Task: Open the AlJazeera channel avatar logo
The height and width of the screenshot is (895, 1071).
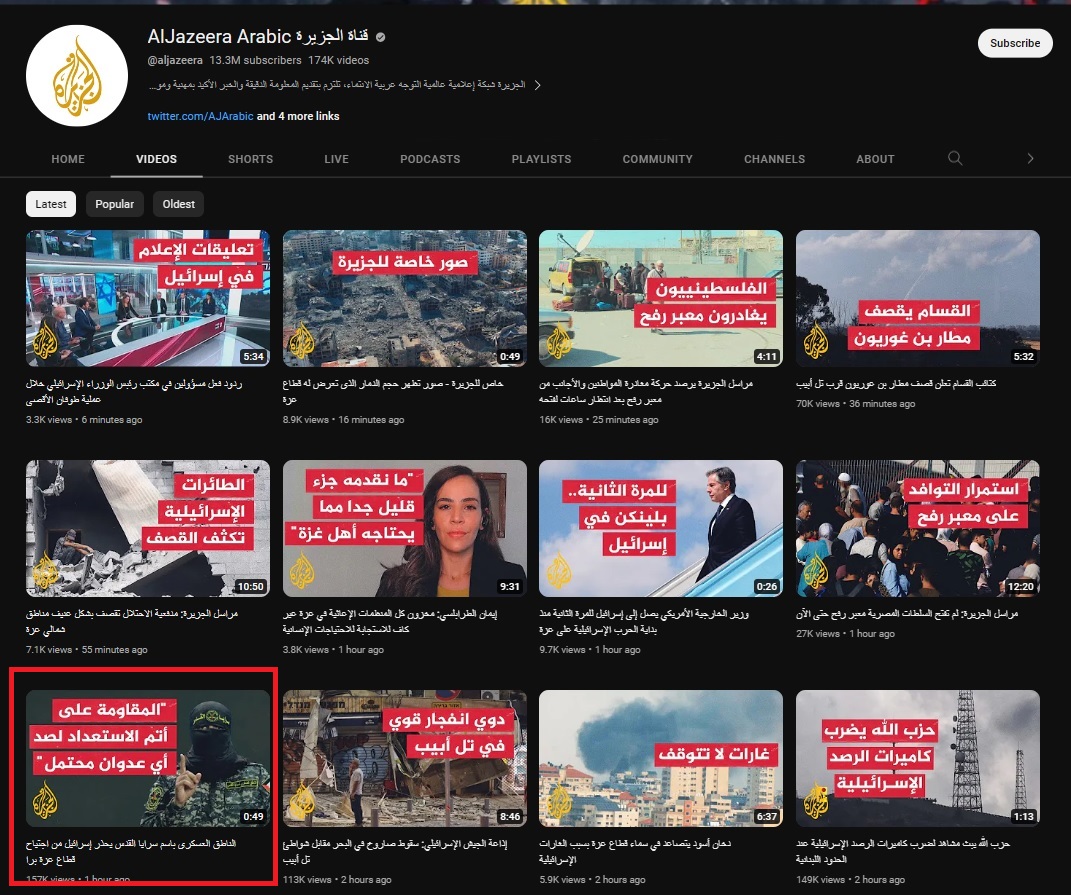Action: 76,76
